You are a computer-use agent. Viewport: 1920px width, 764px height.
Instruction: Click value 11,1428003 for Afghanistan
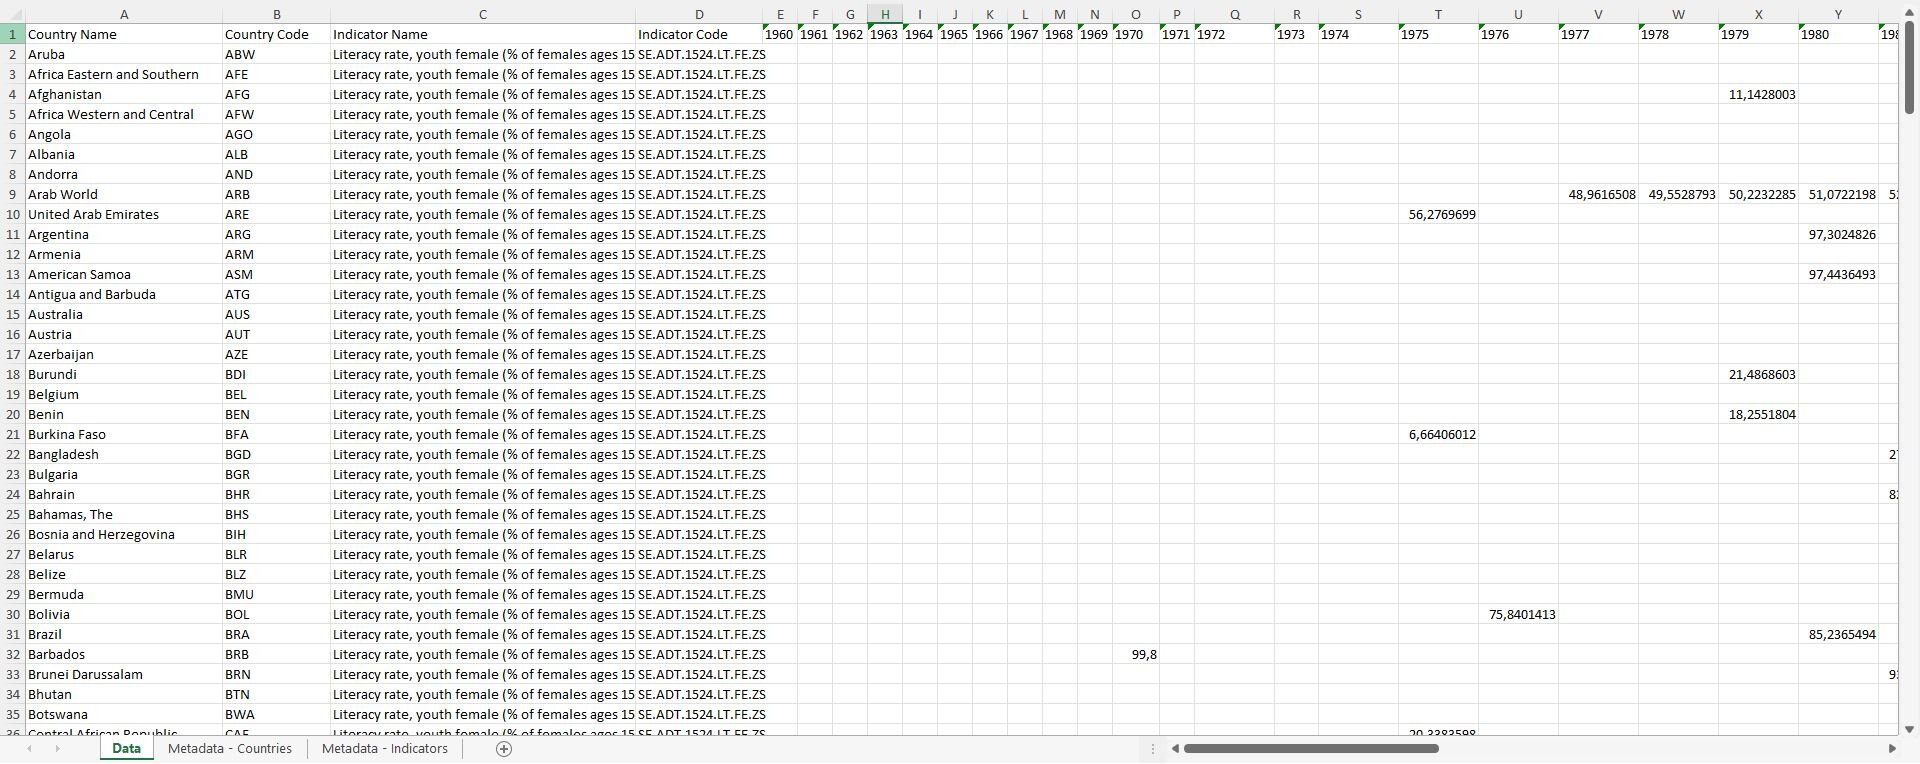(x=1758, y=94)
